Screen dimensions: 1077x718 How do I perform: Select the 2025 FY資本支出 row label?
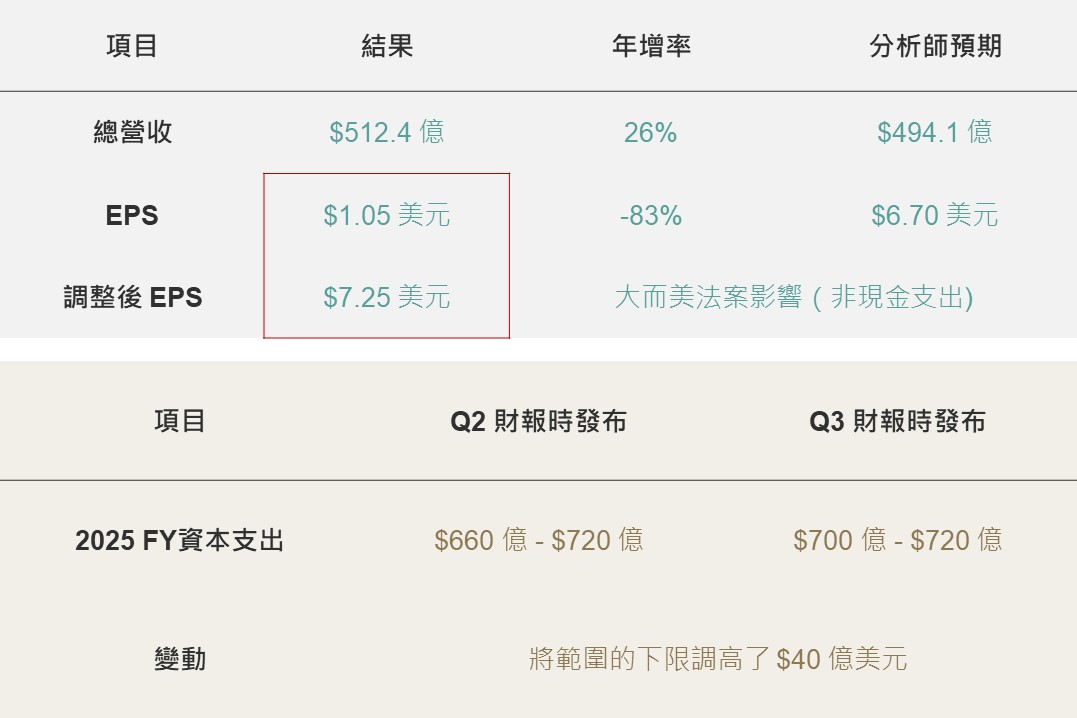click(x=180, y=540)
